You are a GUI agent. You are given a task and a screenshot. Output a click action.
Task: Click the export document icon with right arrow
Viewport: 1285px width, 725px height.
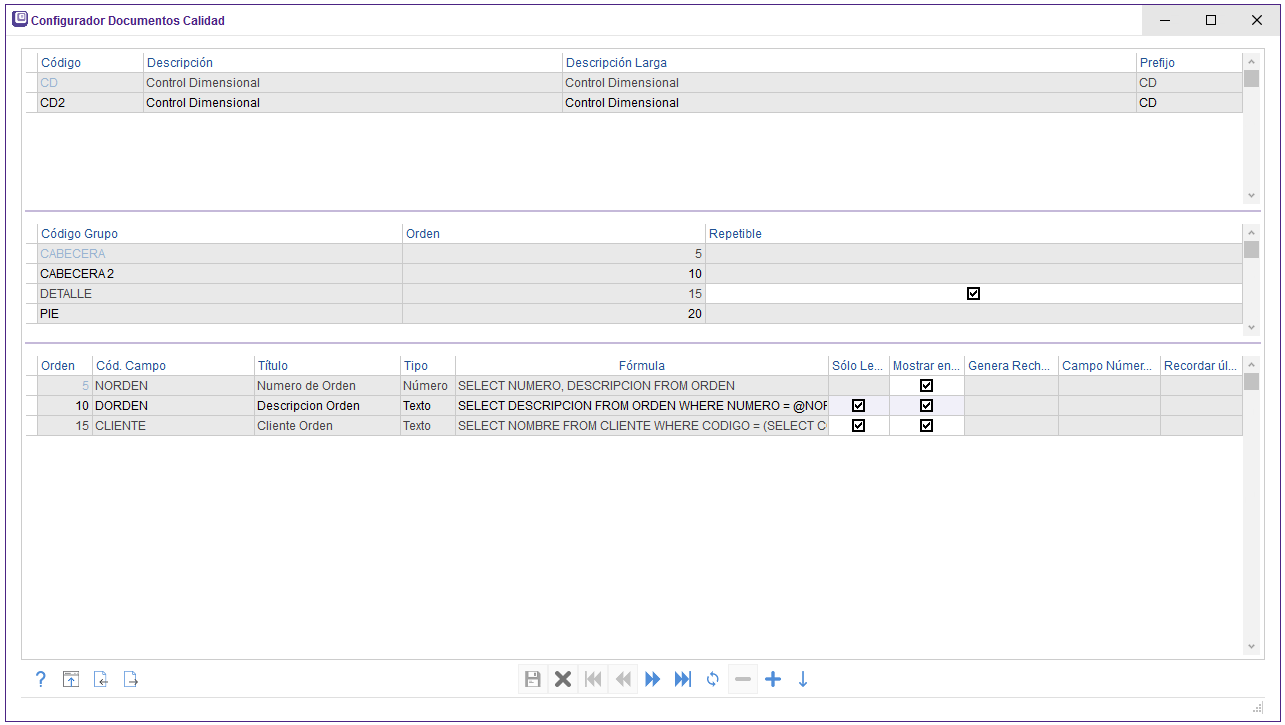tap(130, 680)
